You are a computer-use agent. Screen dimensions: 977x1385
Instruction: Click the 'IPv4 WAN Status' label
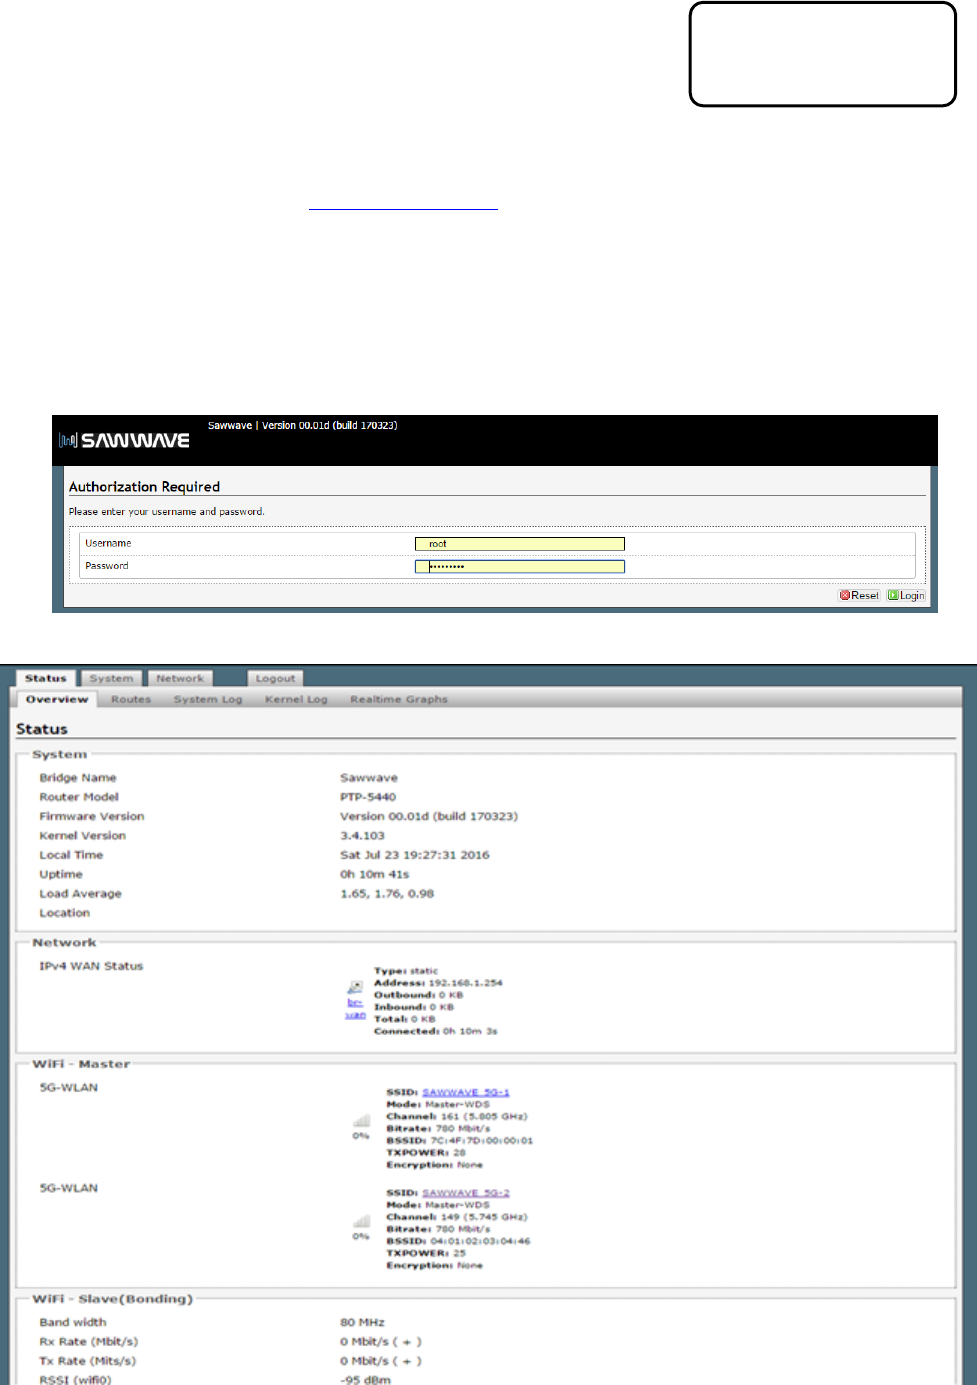[x=91, y=966]
